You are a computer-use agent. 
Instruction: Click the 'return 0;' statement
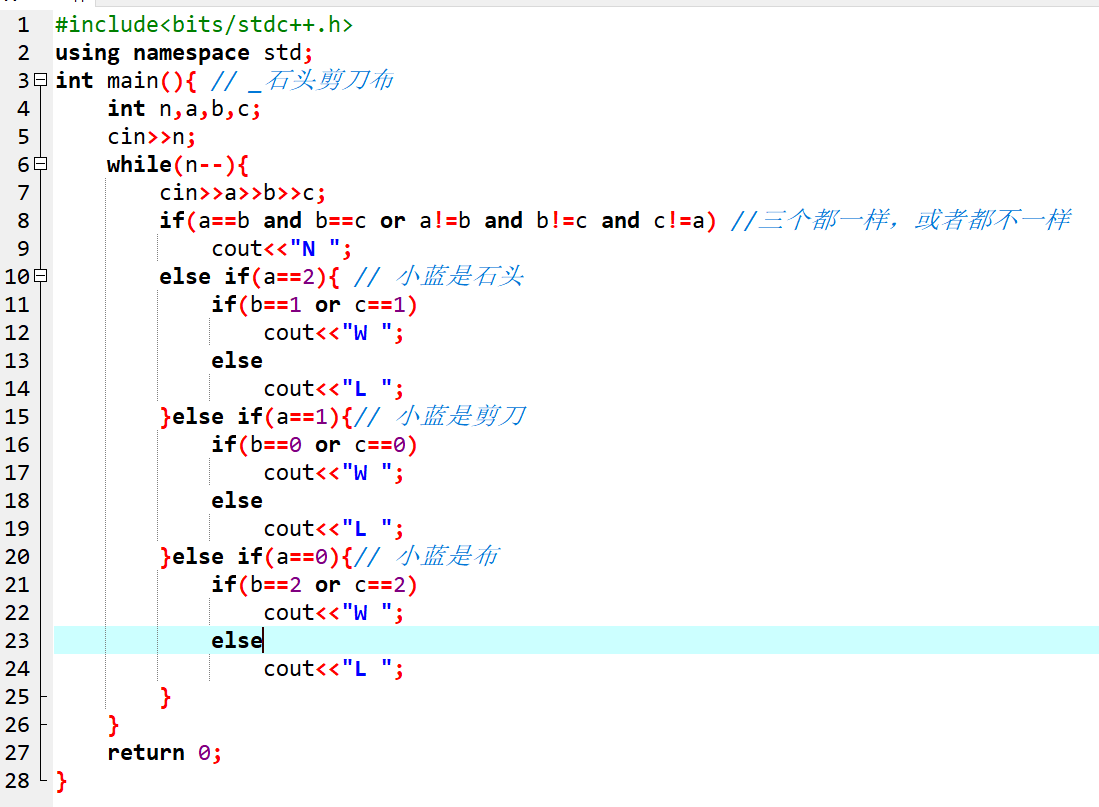click(164, 752)
